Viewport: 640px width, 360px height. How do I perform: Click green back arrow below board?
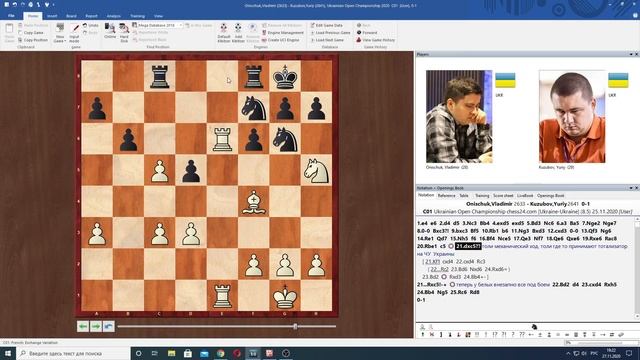(83, 326)
